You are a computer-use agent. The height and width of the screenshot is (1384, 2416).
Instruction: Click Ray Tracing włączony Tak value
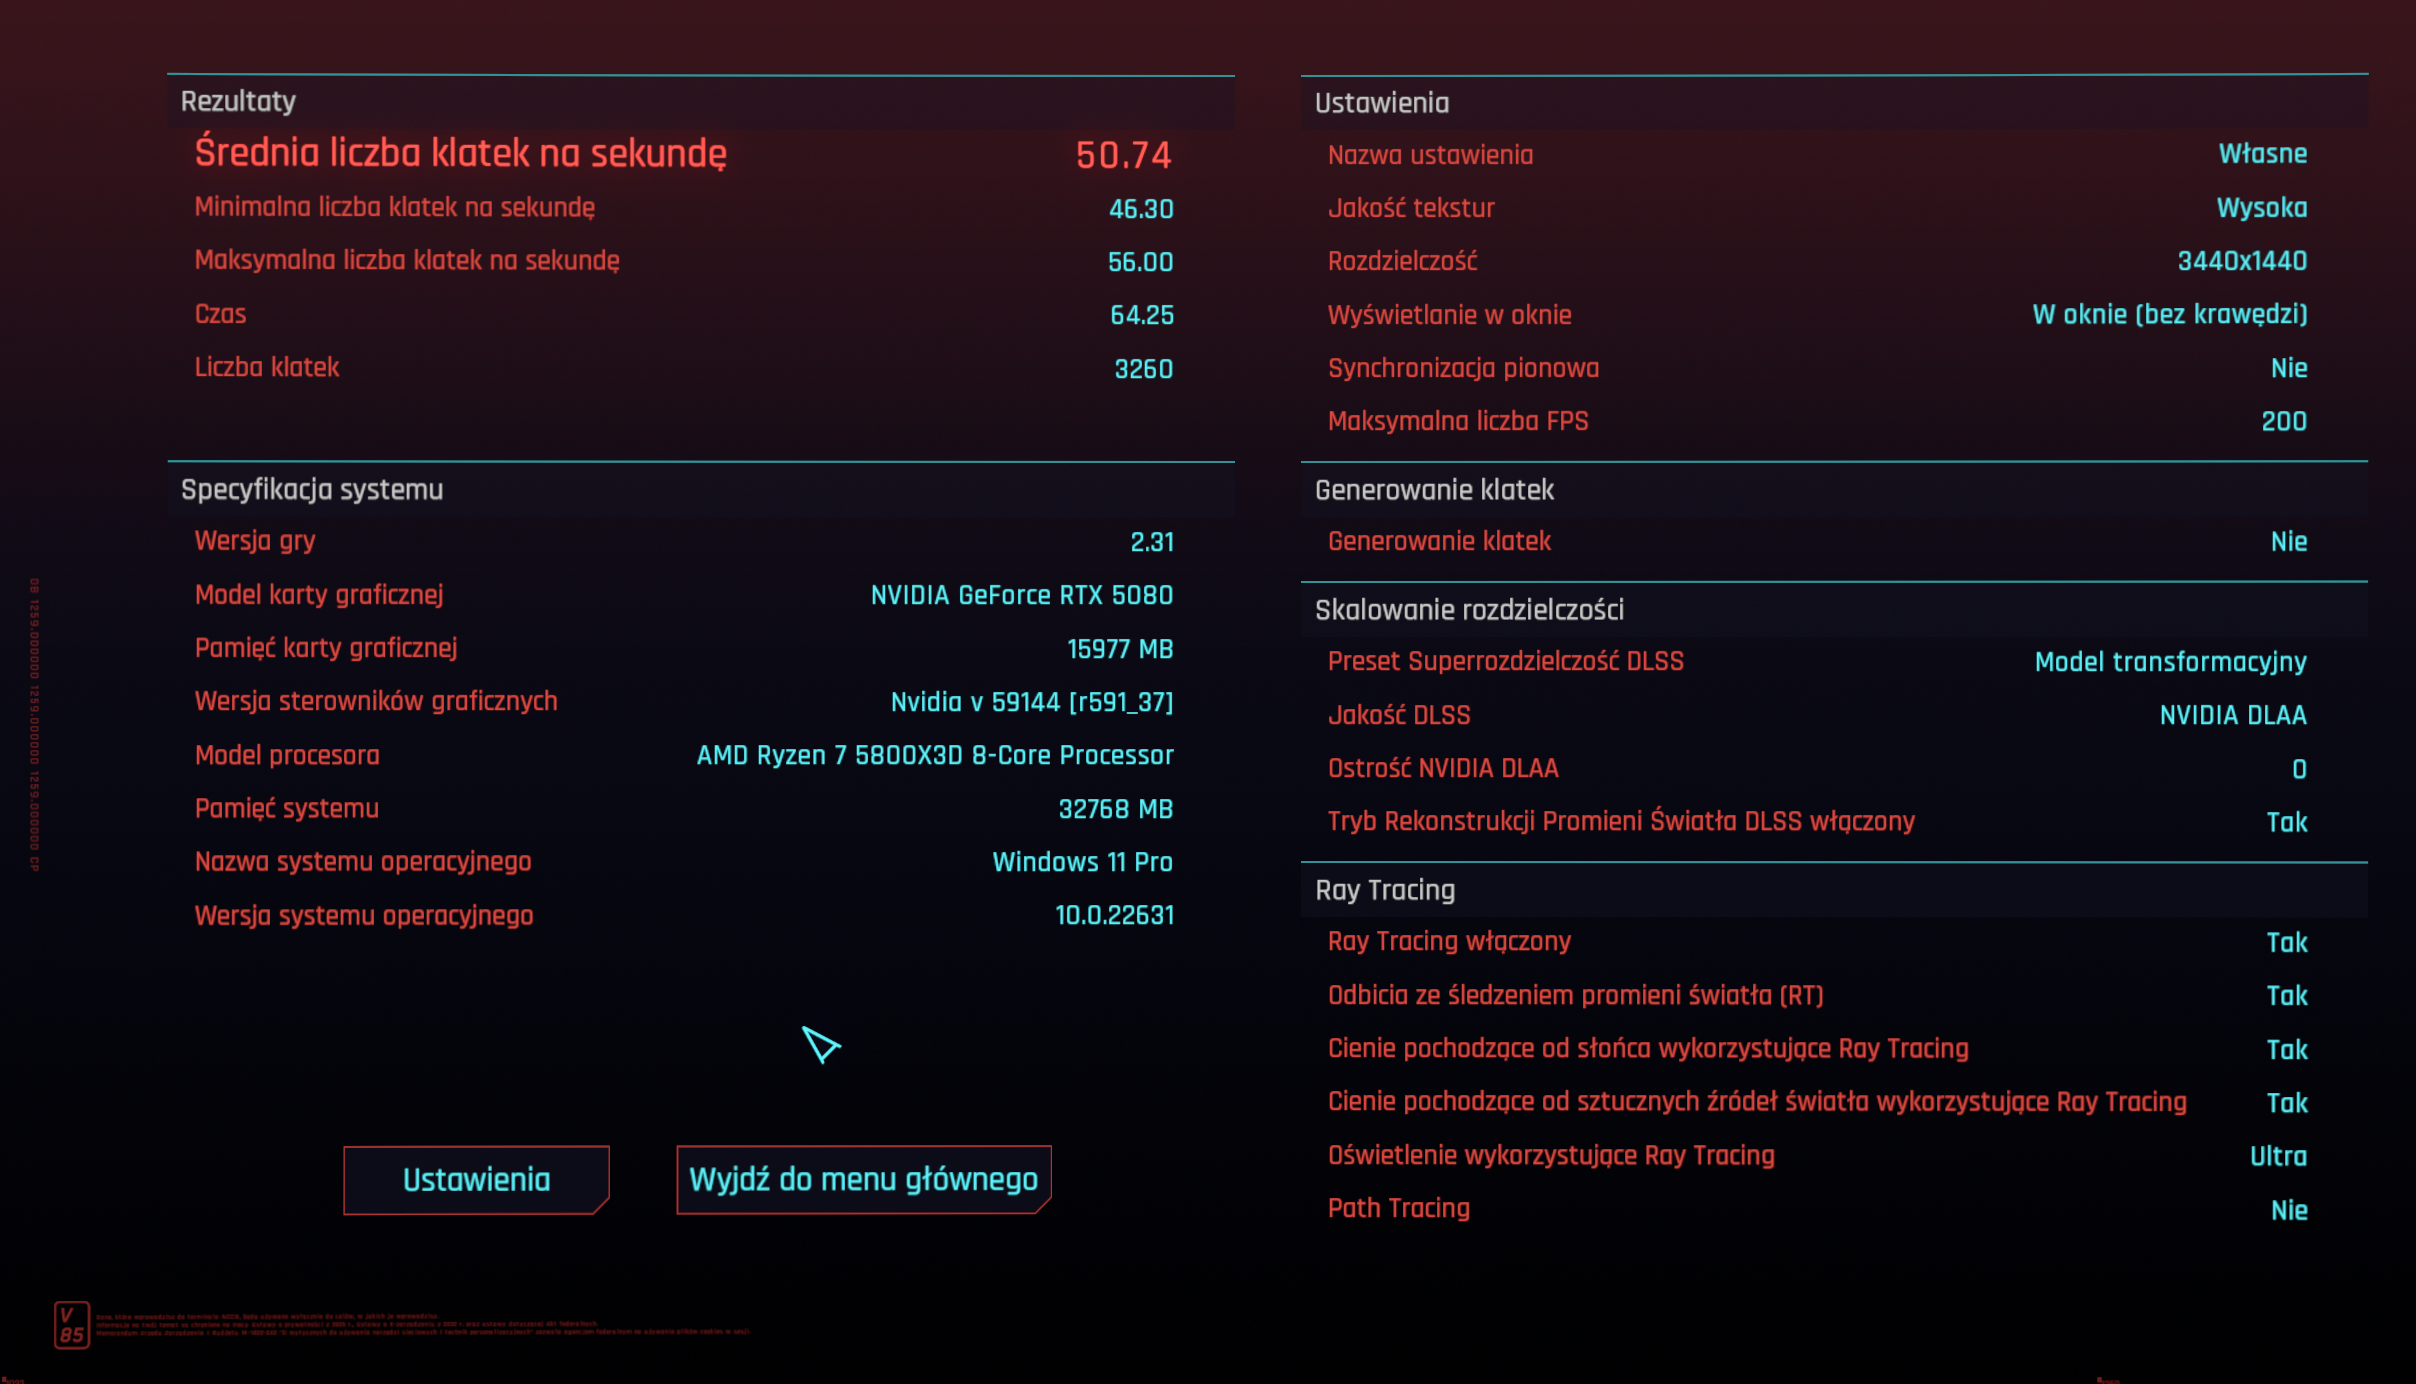pos(2286,942)
